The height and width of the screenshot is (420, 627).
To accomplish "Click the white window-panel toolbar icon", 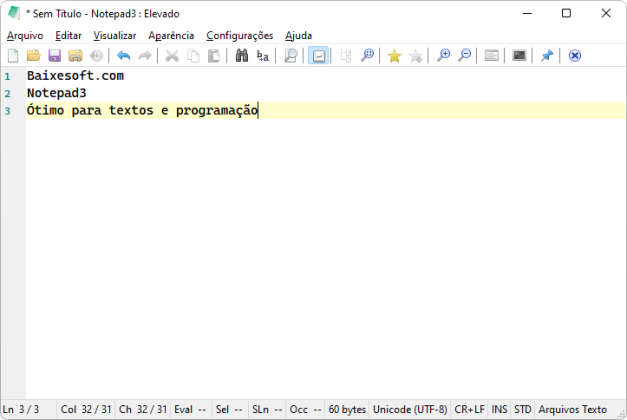I will click(x=491, y=56).
